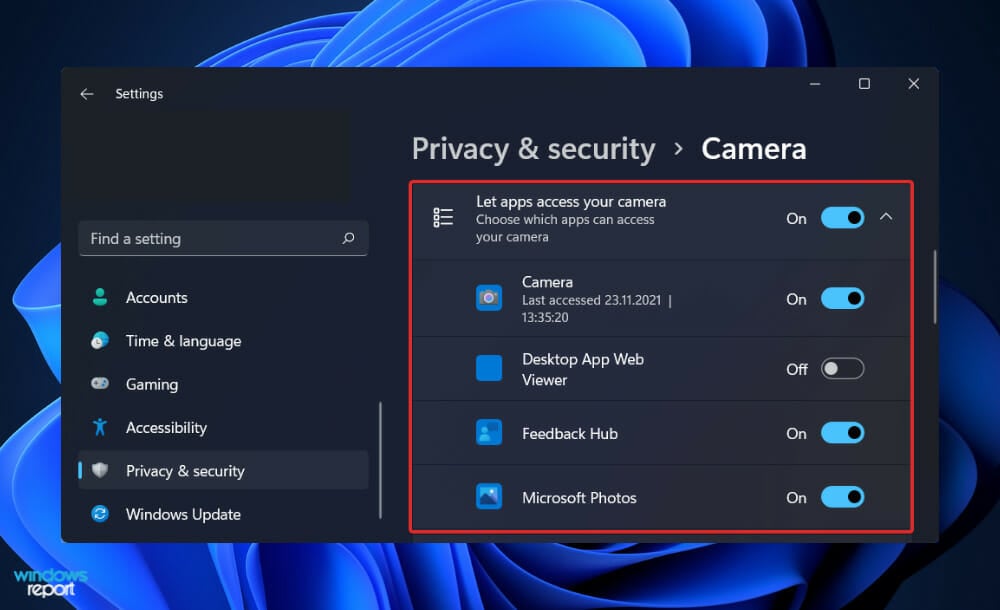Collapse the Let apps access camera section
This screenshot has width=1000, height=610.
click(886, 217)
